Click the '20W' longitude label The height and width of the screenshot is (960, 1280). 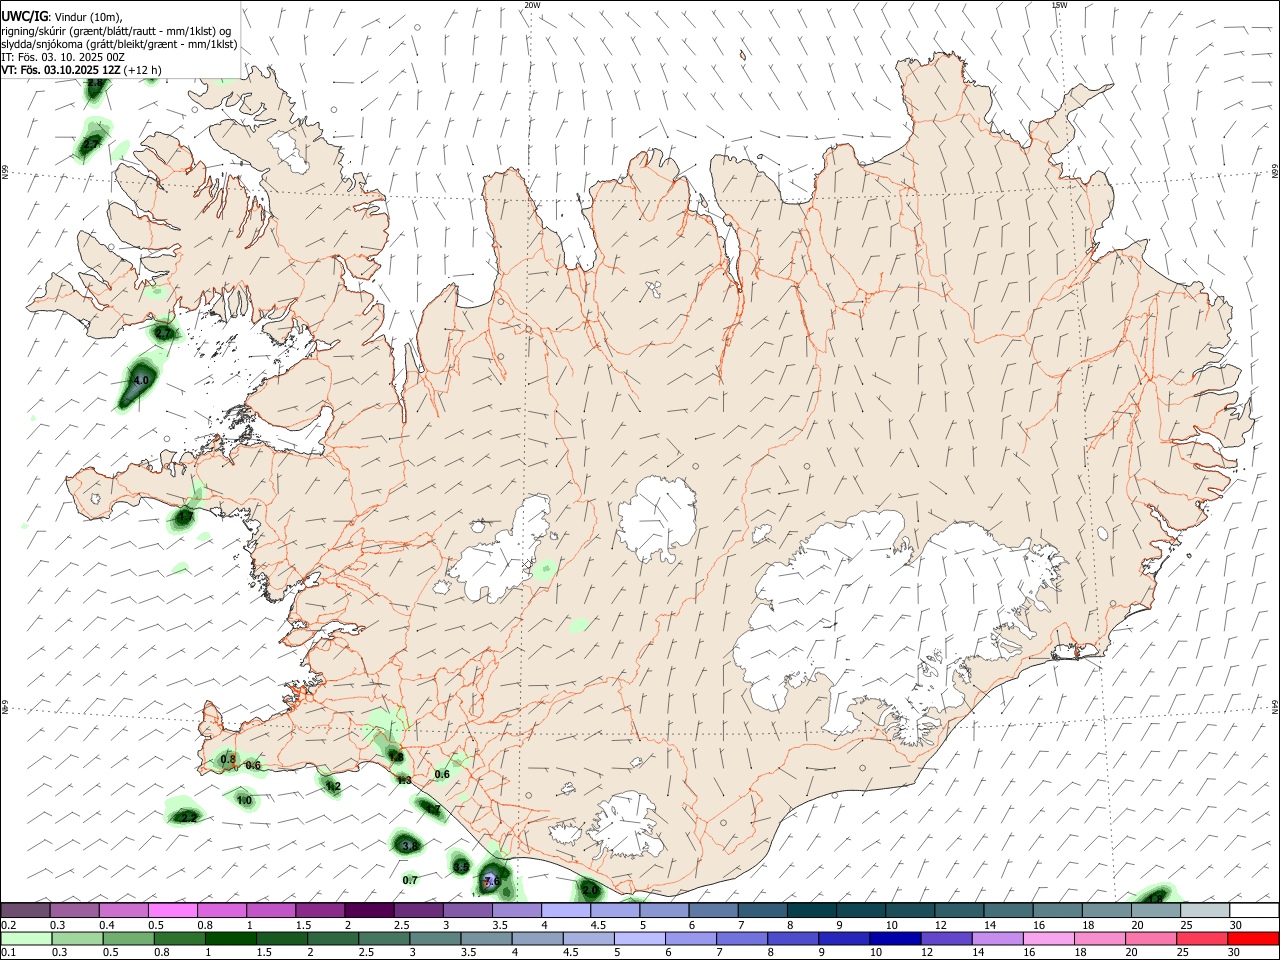pos(532,5)
